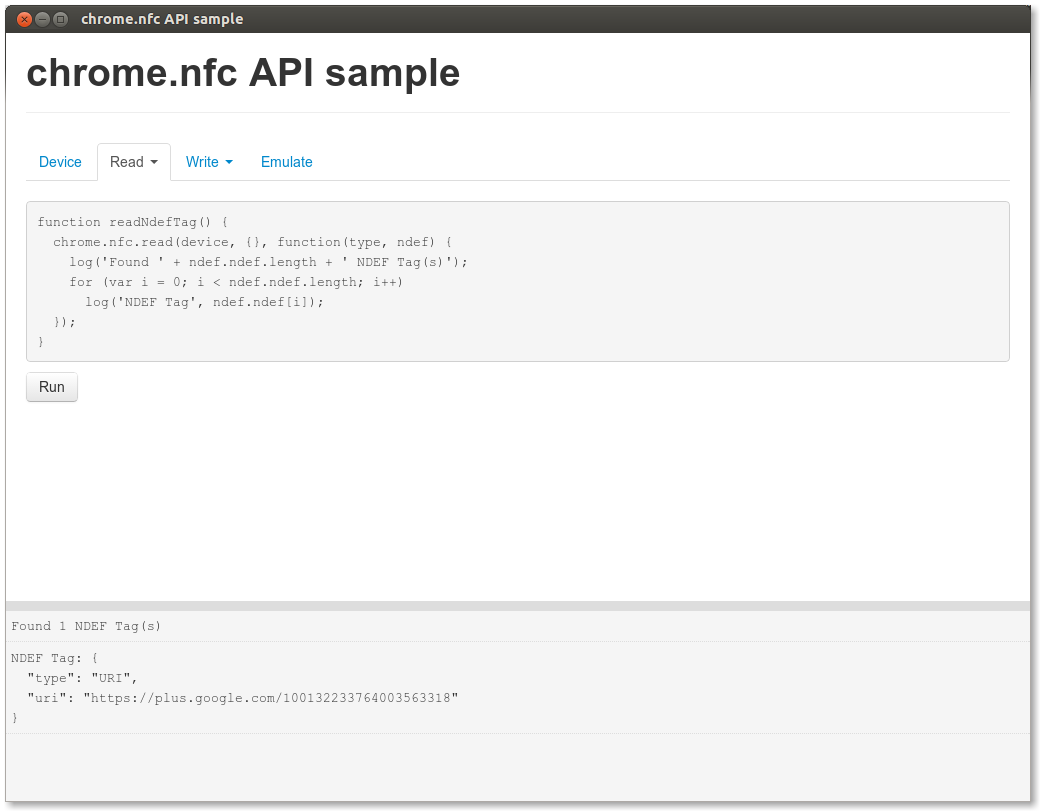
Task: Click the 'for (var i = 0' code line
Action: pos(236,282)
